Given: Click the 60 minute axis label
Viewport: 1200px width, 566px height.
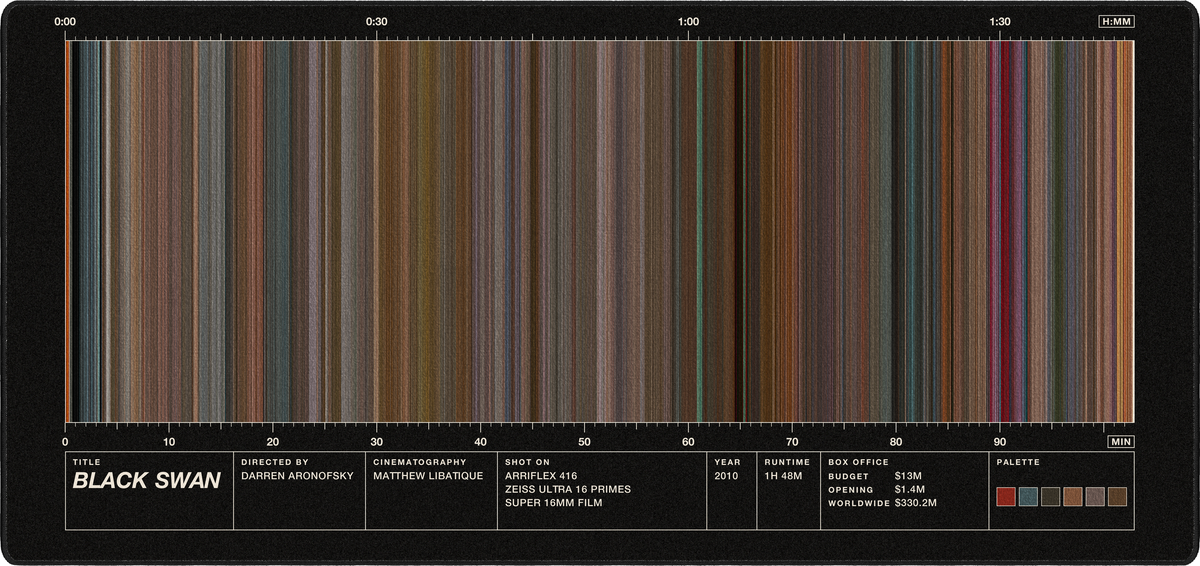Looking at the screenshot, I should 688,442.
